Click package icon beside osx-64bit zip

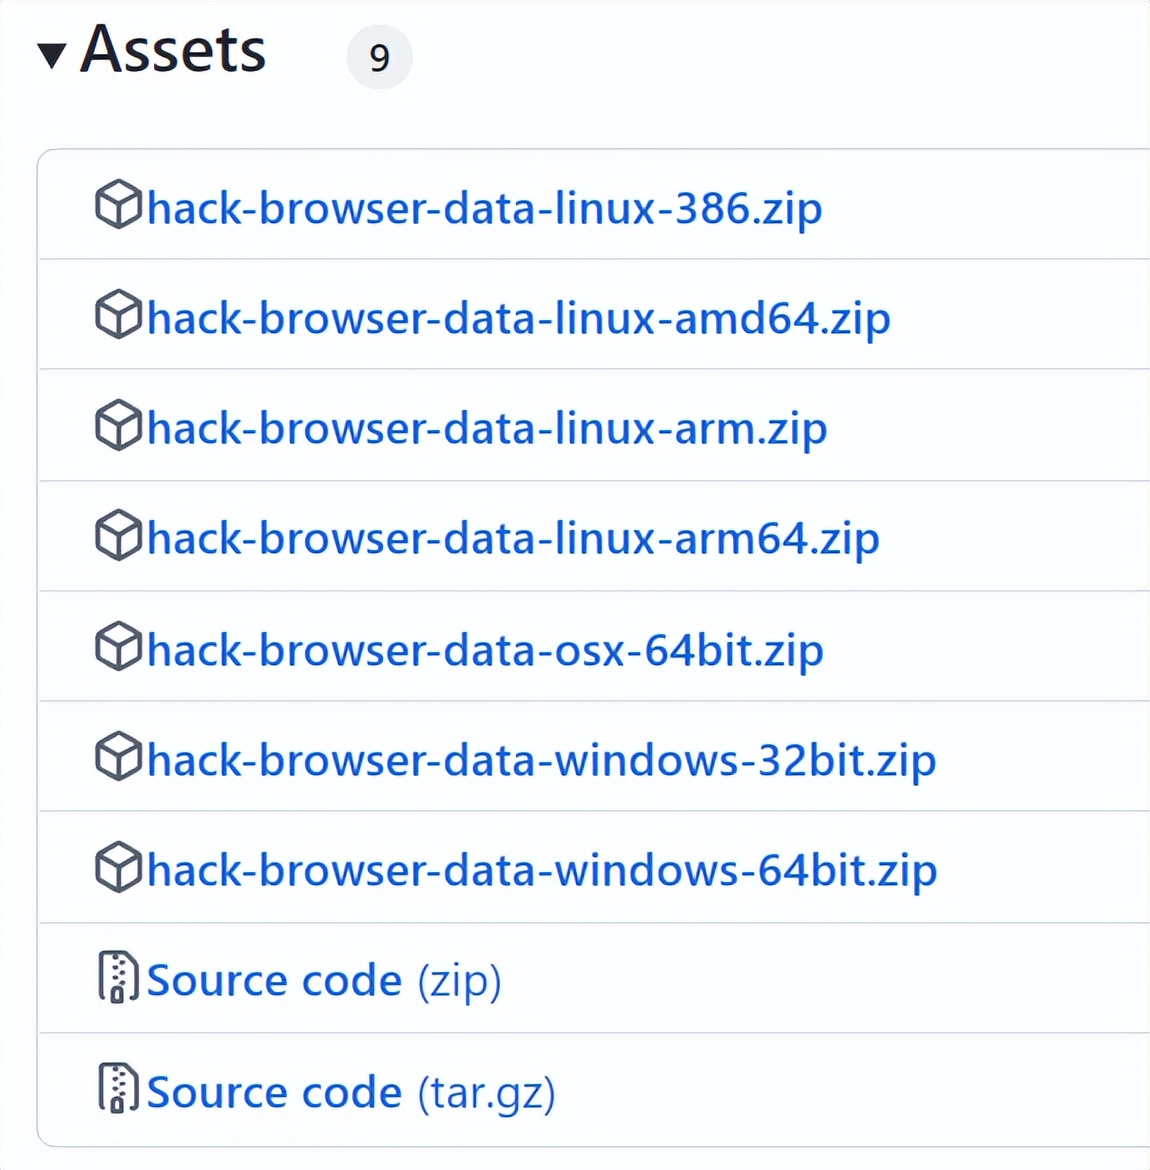pos(118,646)
